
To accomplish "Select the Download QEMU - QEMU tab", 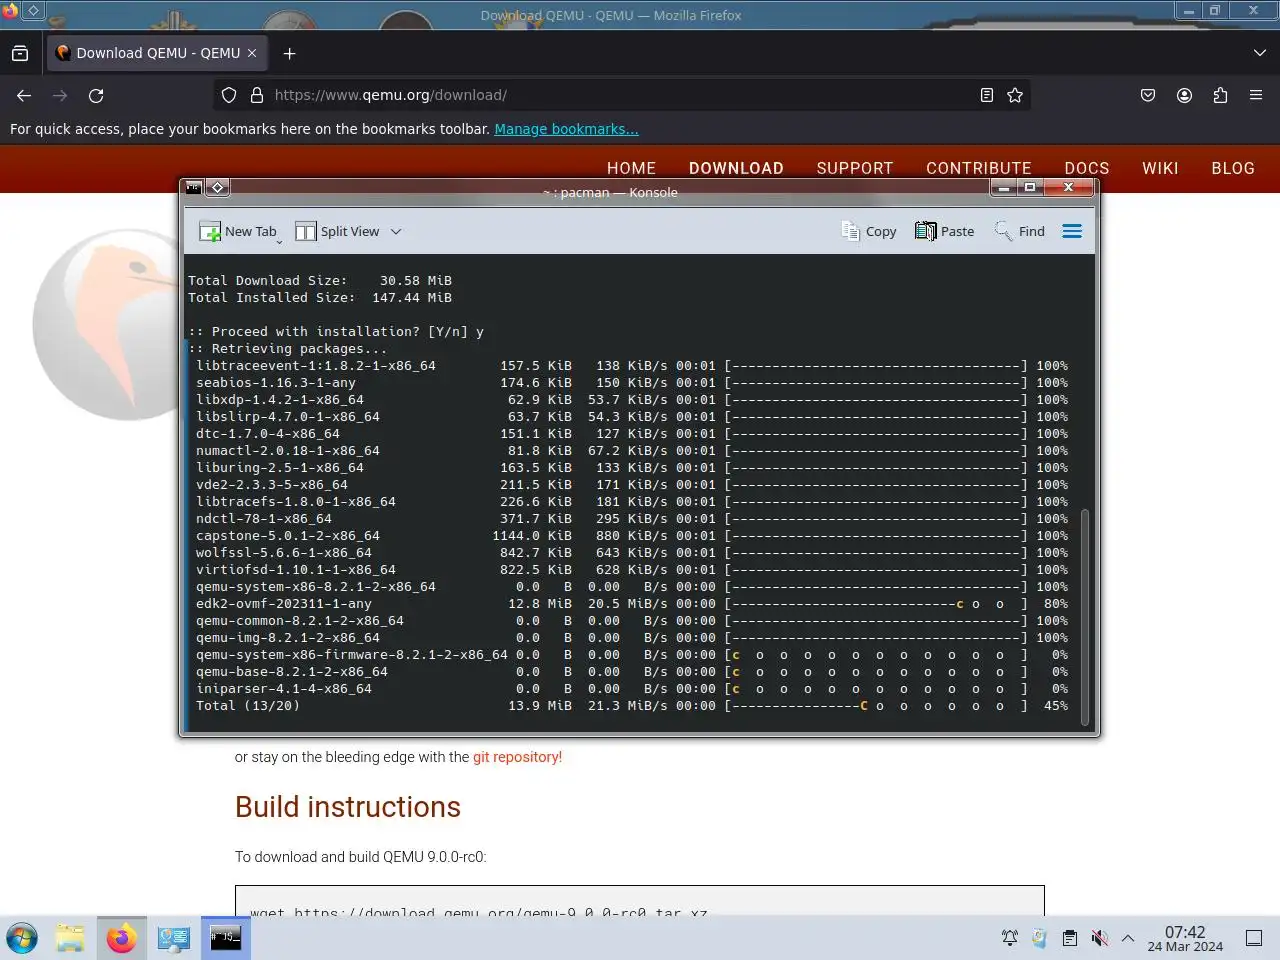I will [157, 53].
